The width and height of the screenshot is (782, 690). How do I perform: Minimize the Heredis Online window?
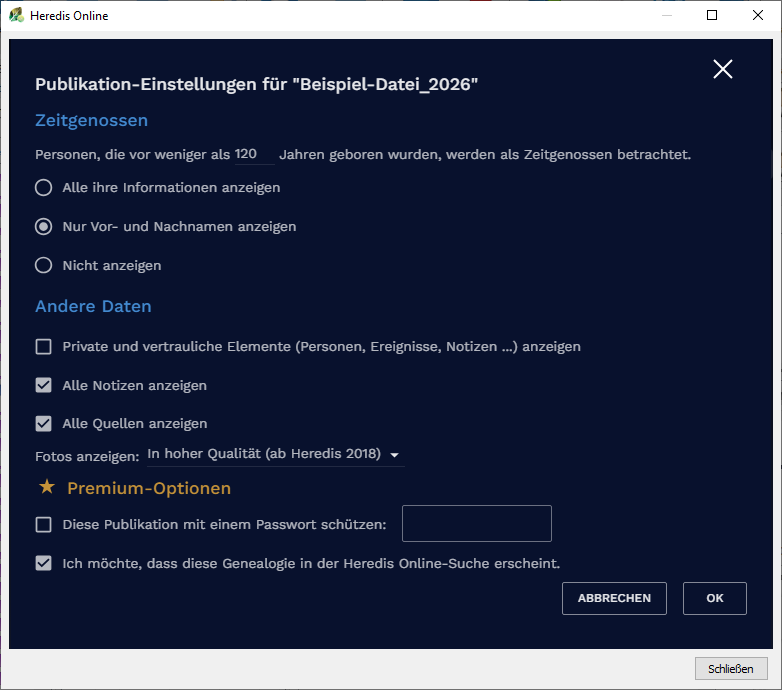(666, 15)
